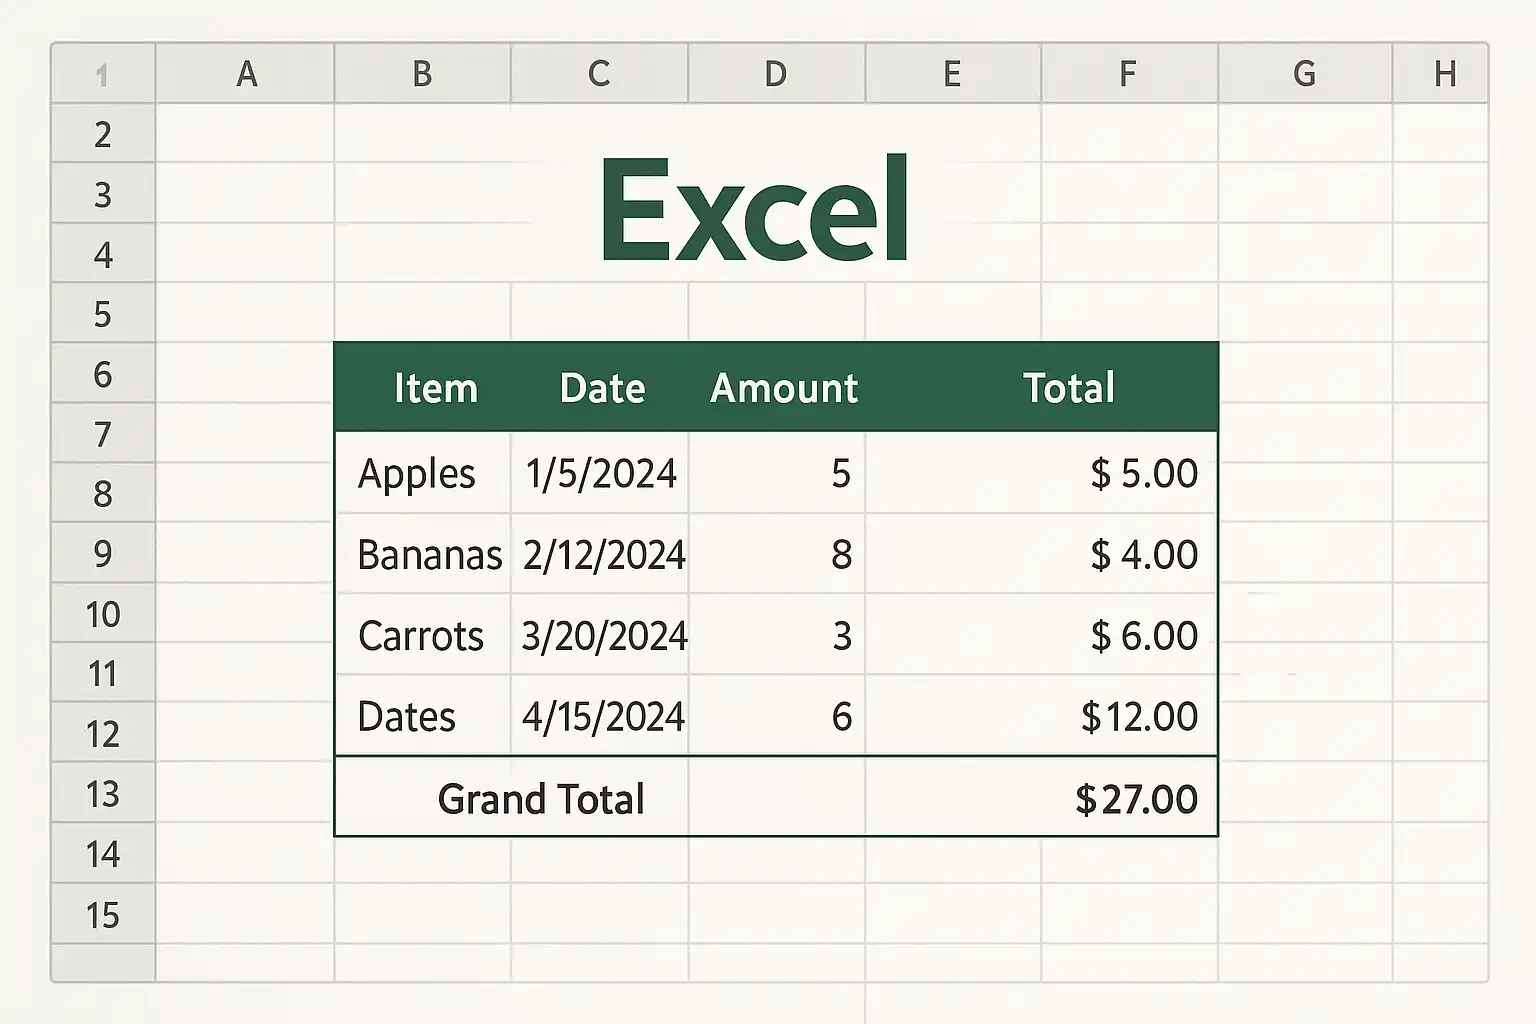Click the $27.00 grand total cell
The width and height of the screenshot is (1536, 1024).
(1136, 799)
